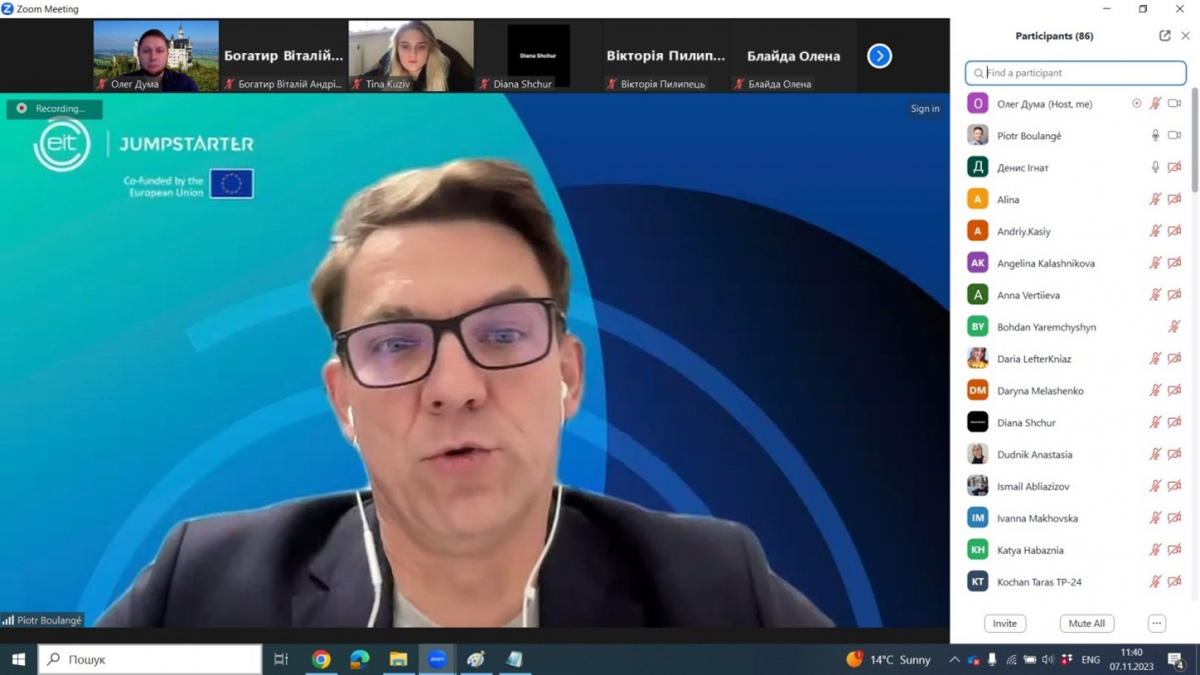Toggle Олег Дума's camera in participants list
The height and width of the screenshot is (675, 1200).
1174,104
